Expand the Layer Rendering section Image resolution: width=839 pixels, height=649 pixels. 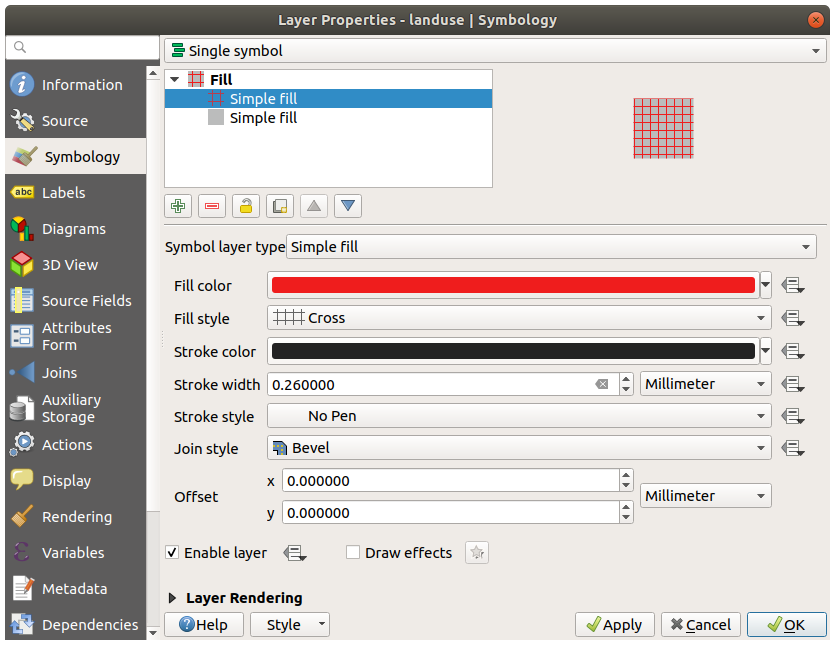pyautogui.click(x=173, y=598)
